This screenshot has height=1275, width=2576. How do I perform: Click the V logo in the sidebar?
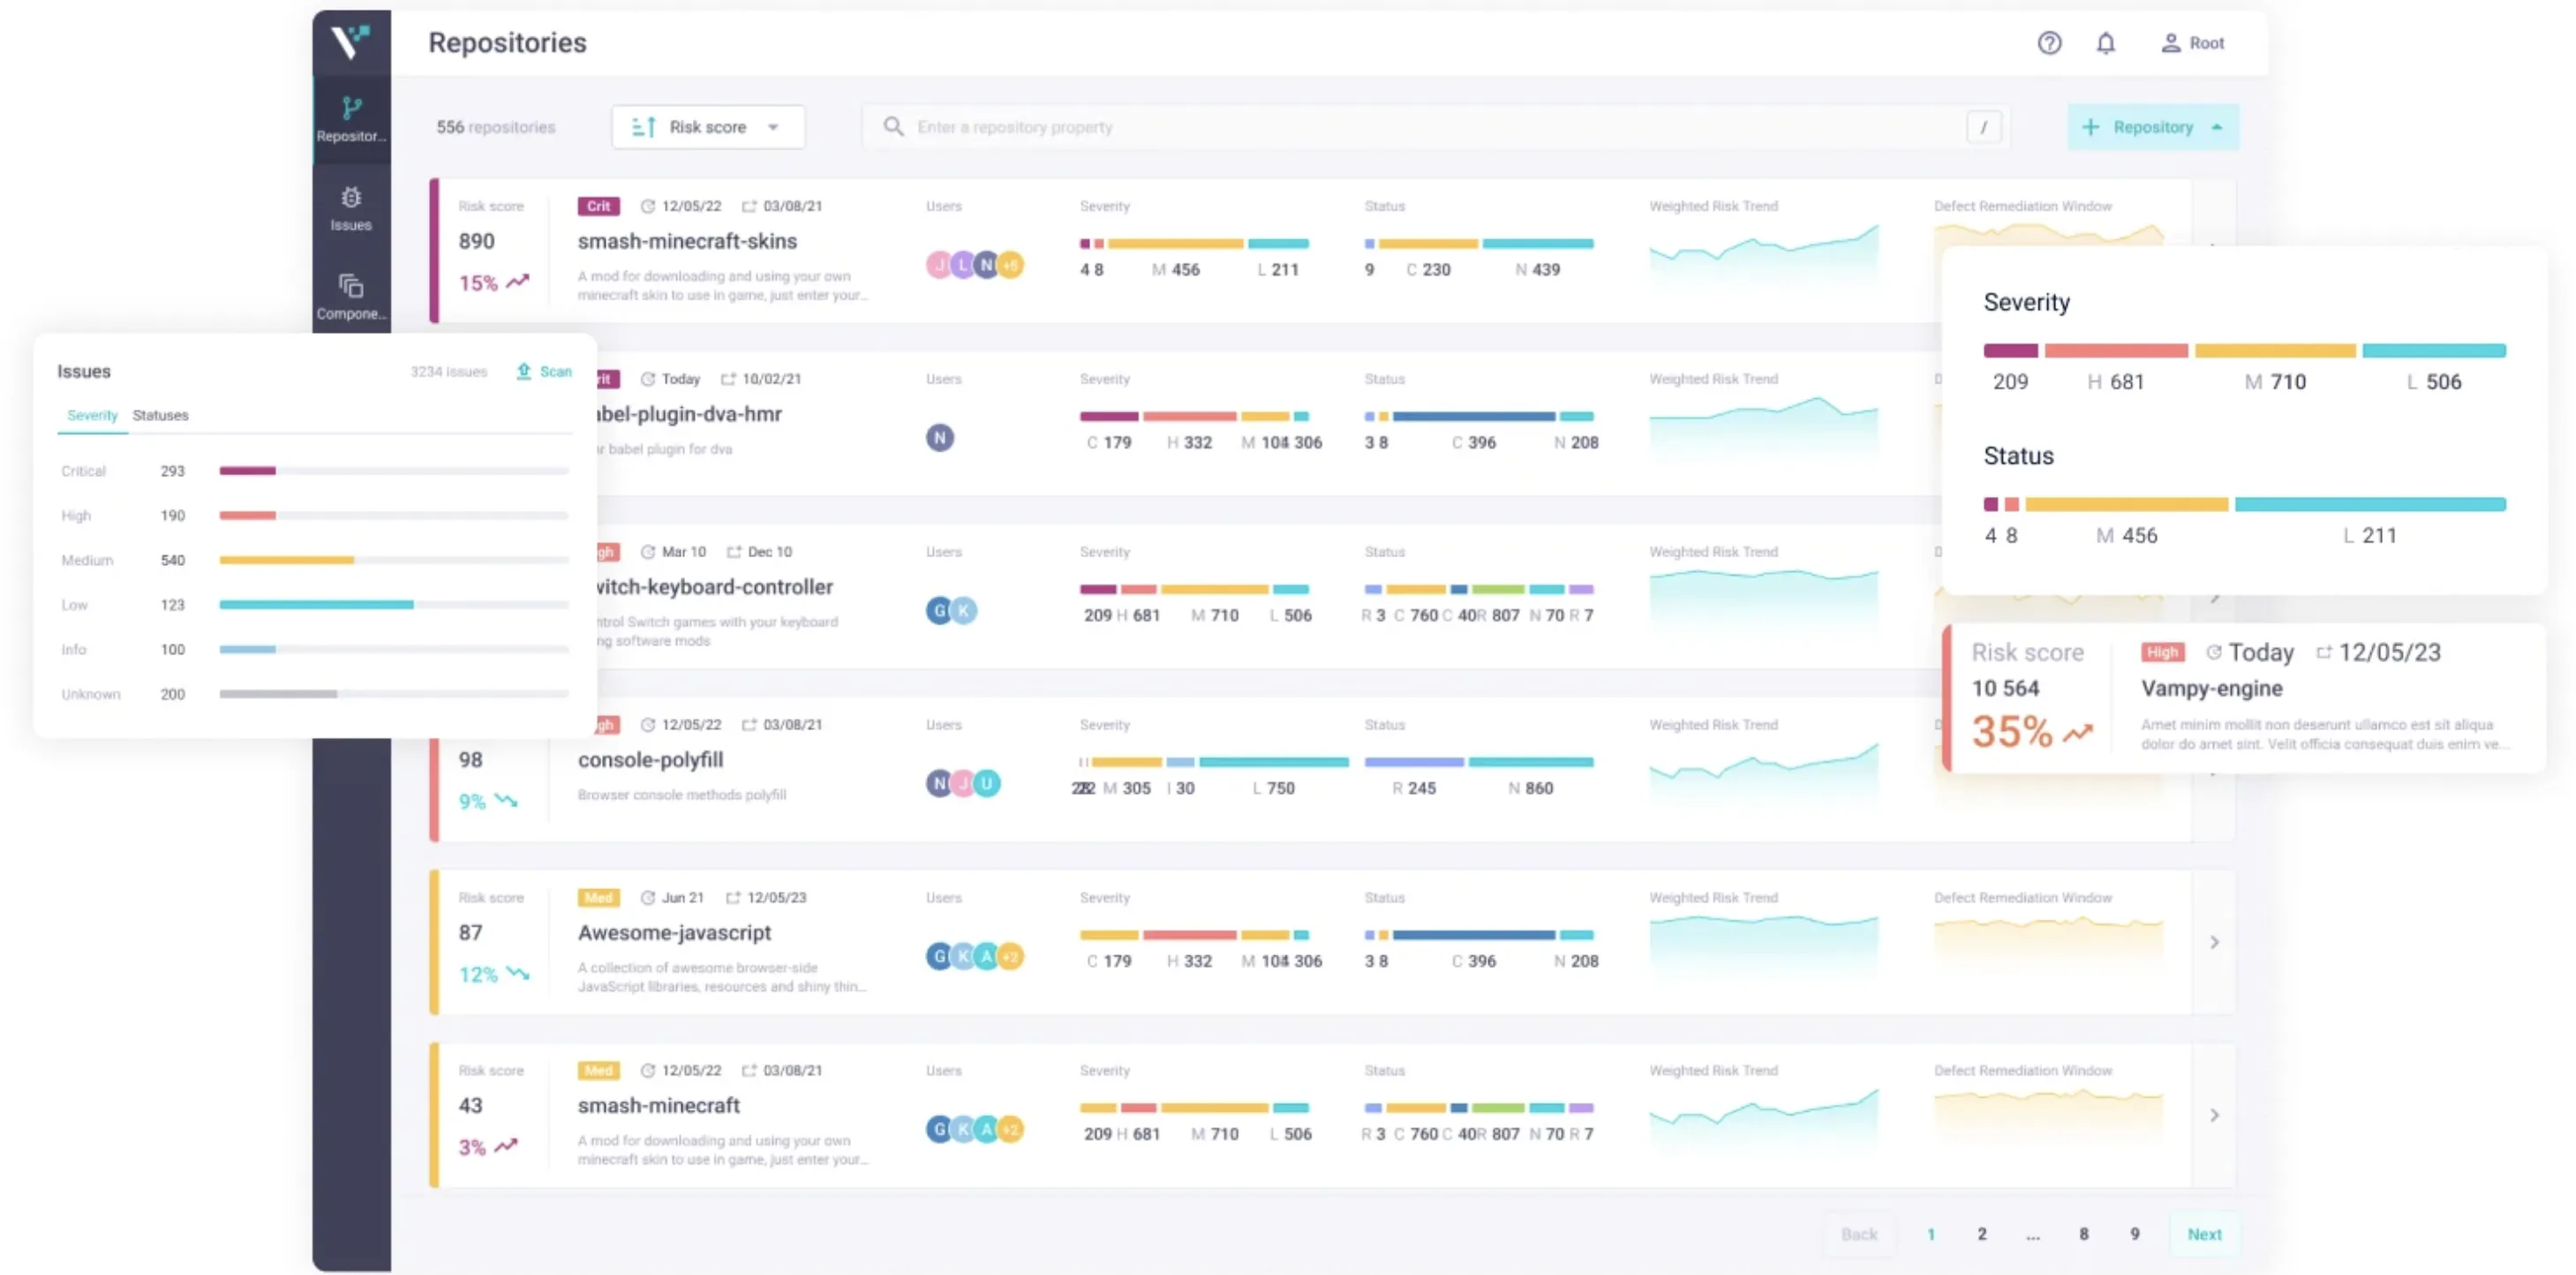[351, 42]
